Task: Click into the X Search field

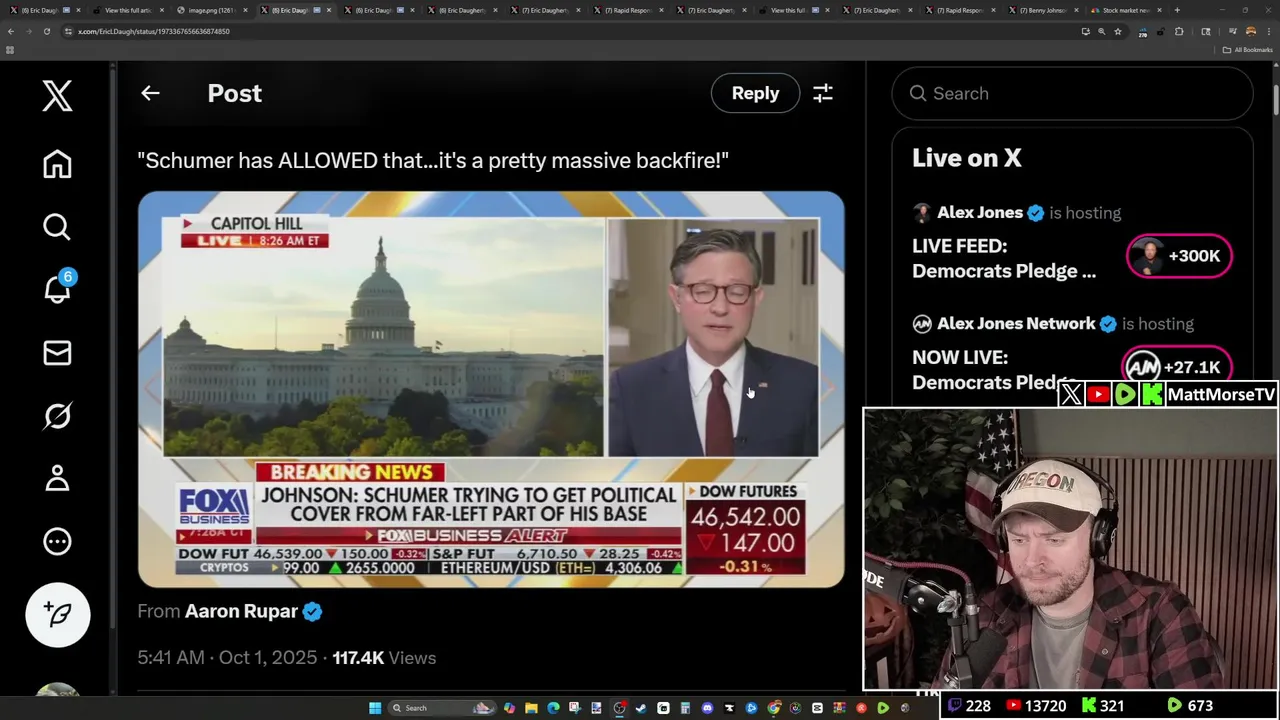Action: [1072, 93]
